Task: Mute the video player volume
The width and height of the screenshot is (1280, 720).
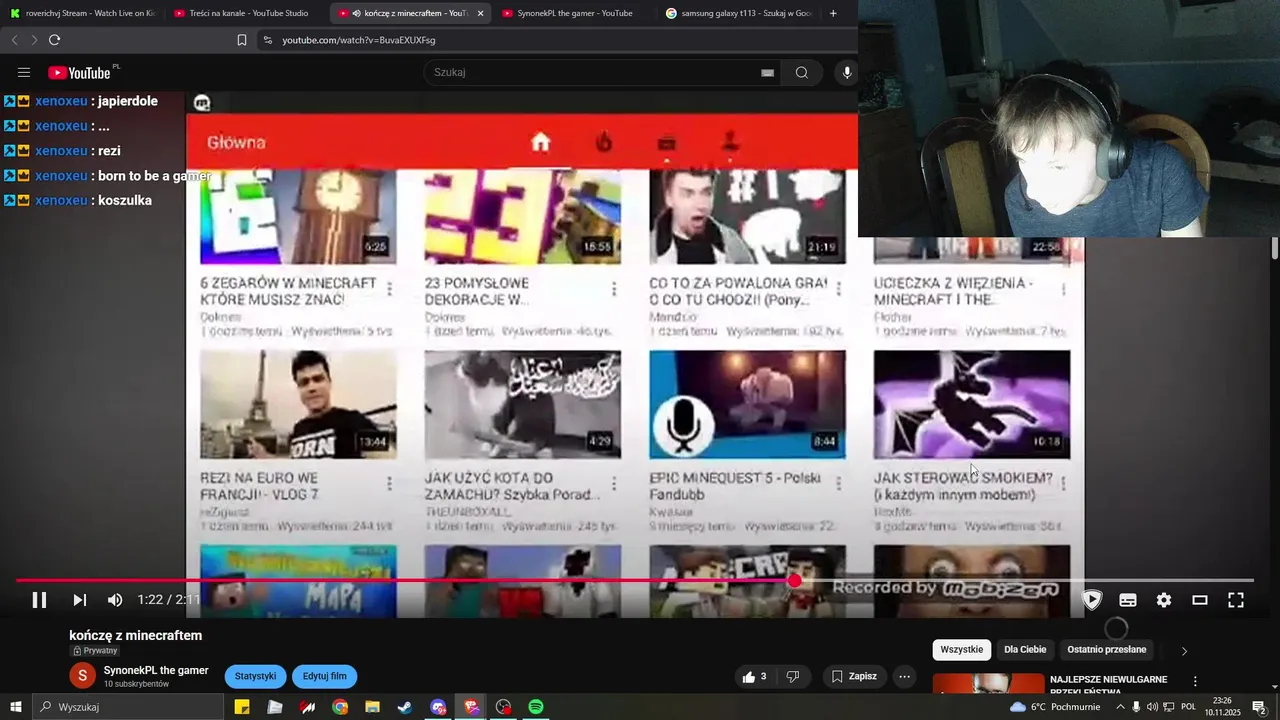Action: [115, 600]
